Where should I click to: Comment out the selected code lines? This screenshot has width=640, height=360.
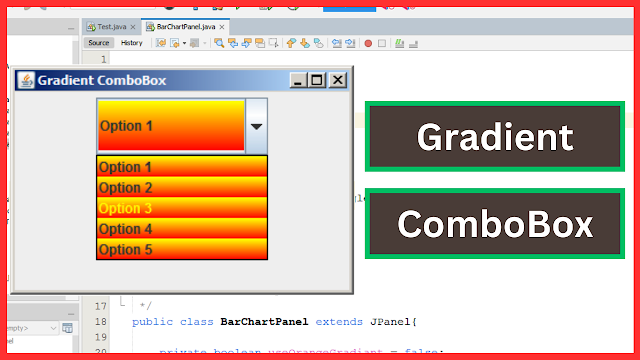pyautogui.click(x=400, y=43)
